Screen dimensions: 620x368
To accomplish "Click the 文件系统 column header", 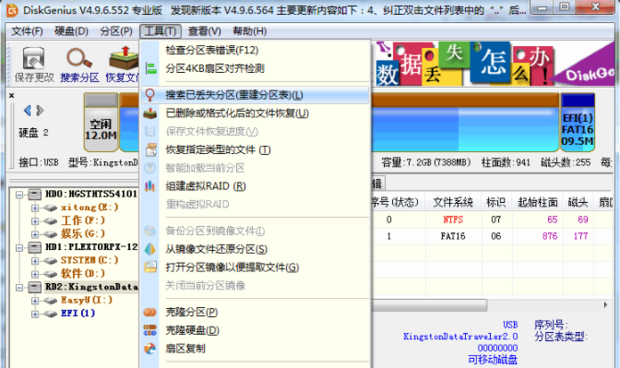I will click(453, 202).
